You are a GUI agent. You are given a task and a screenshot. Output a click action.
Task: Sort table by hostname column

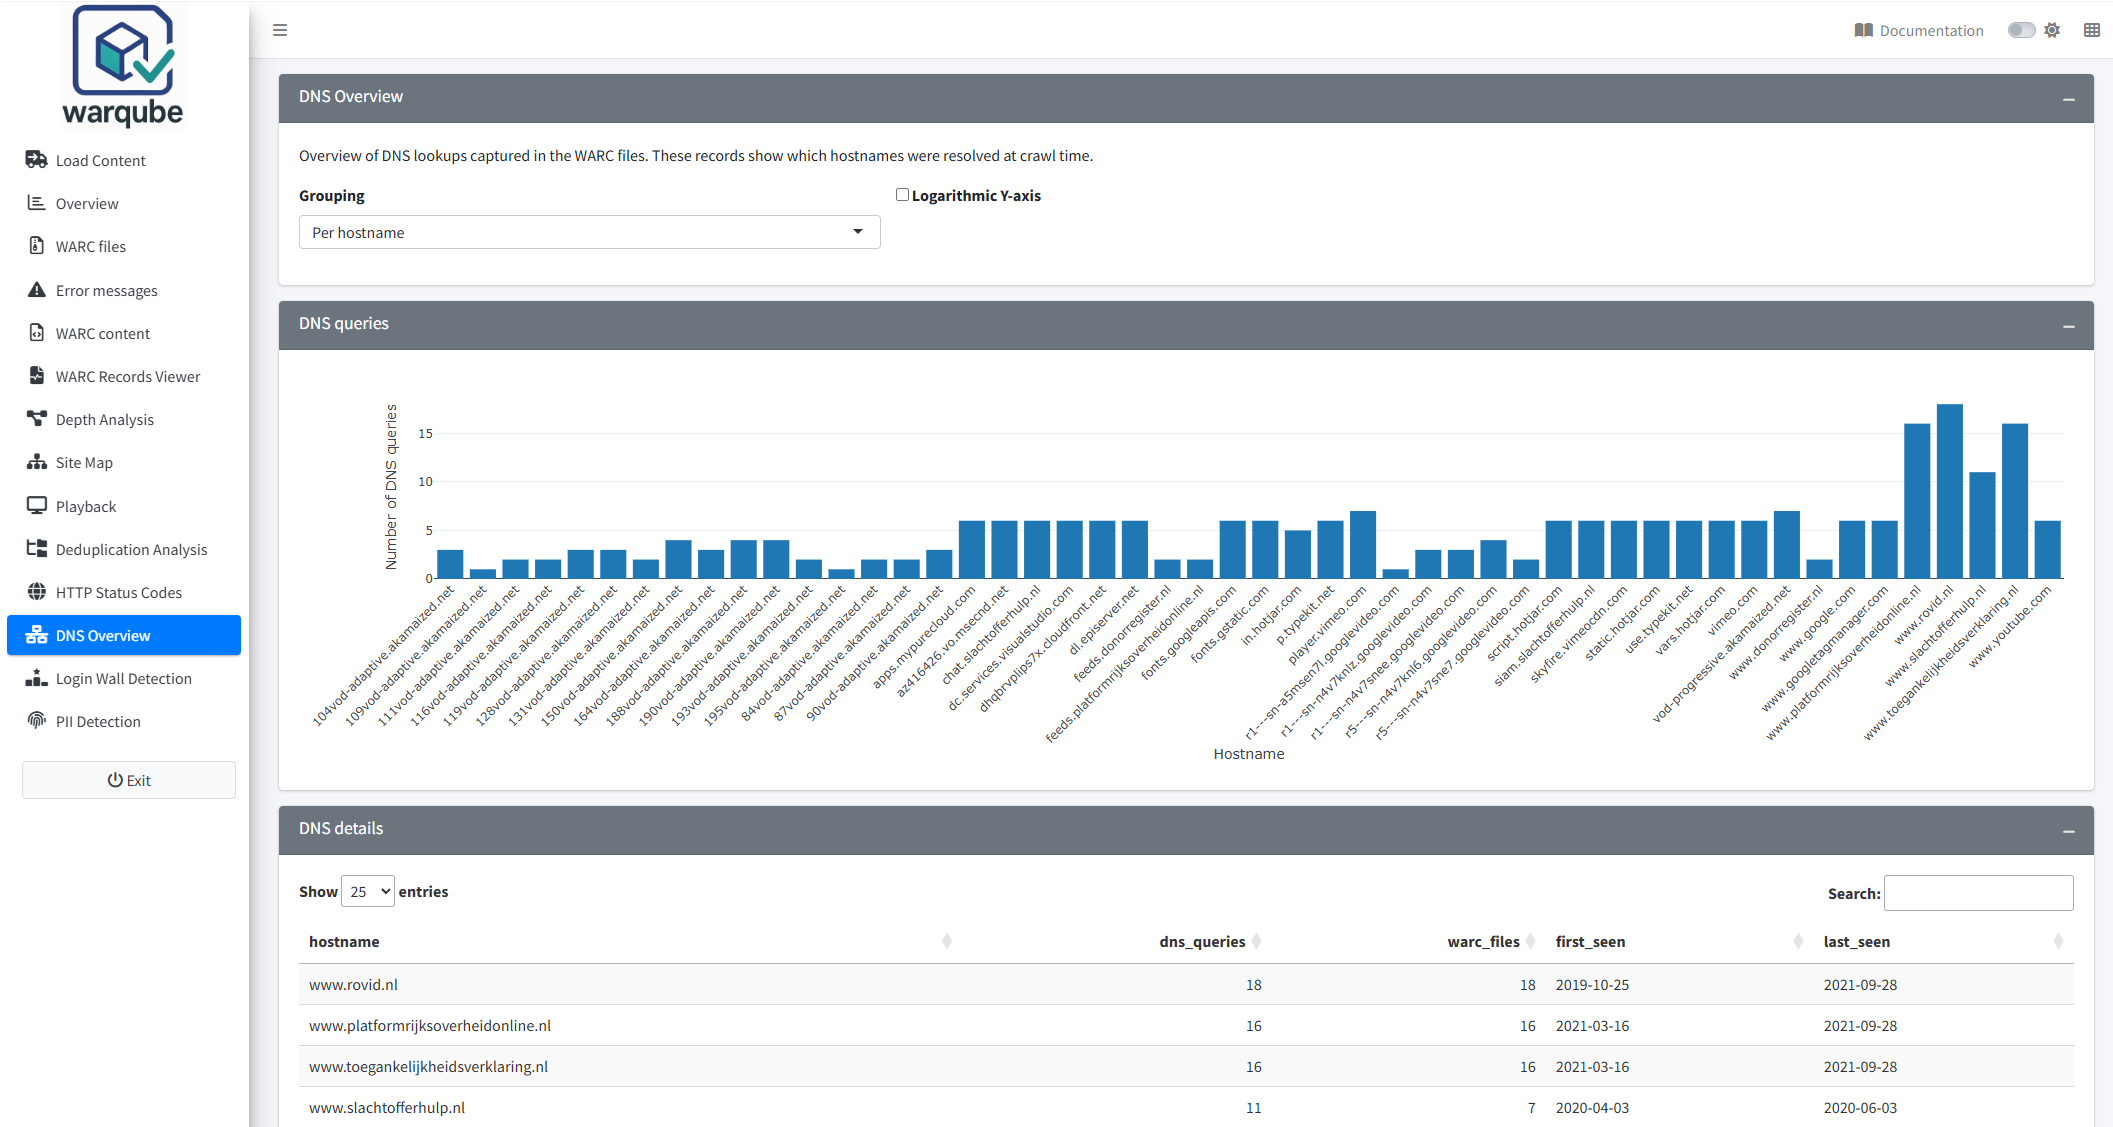630,941
